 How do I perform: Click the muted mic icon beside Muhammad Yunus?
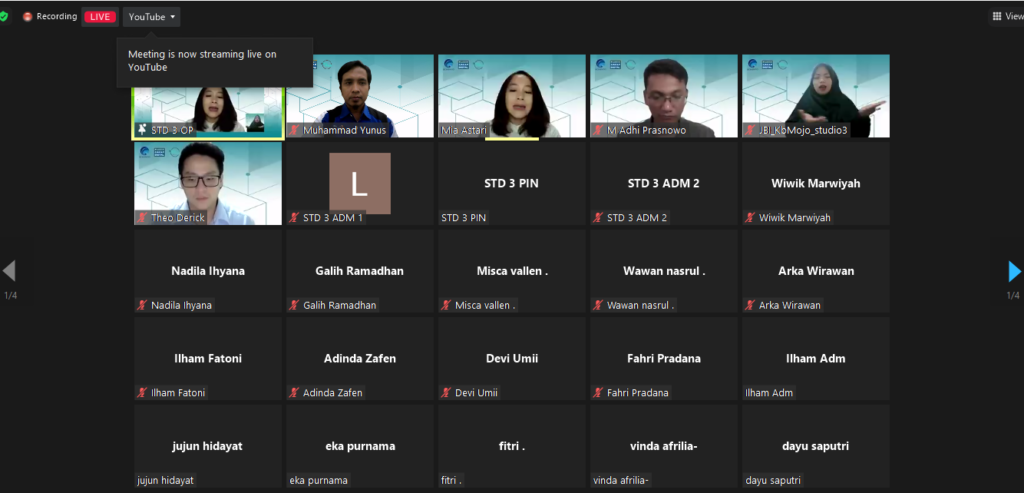click(x=294, y=130)
